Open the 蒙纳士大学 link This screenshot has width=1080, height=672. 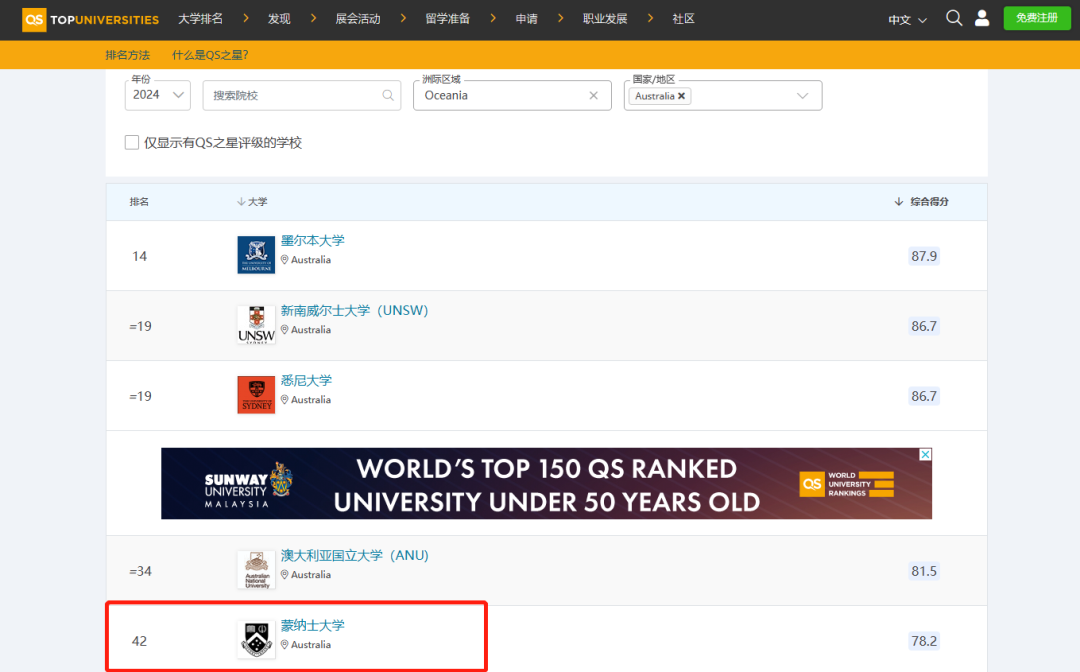pos(313,626)
